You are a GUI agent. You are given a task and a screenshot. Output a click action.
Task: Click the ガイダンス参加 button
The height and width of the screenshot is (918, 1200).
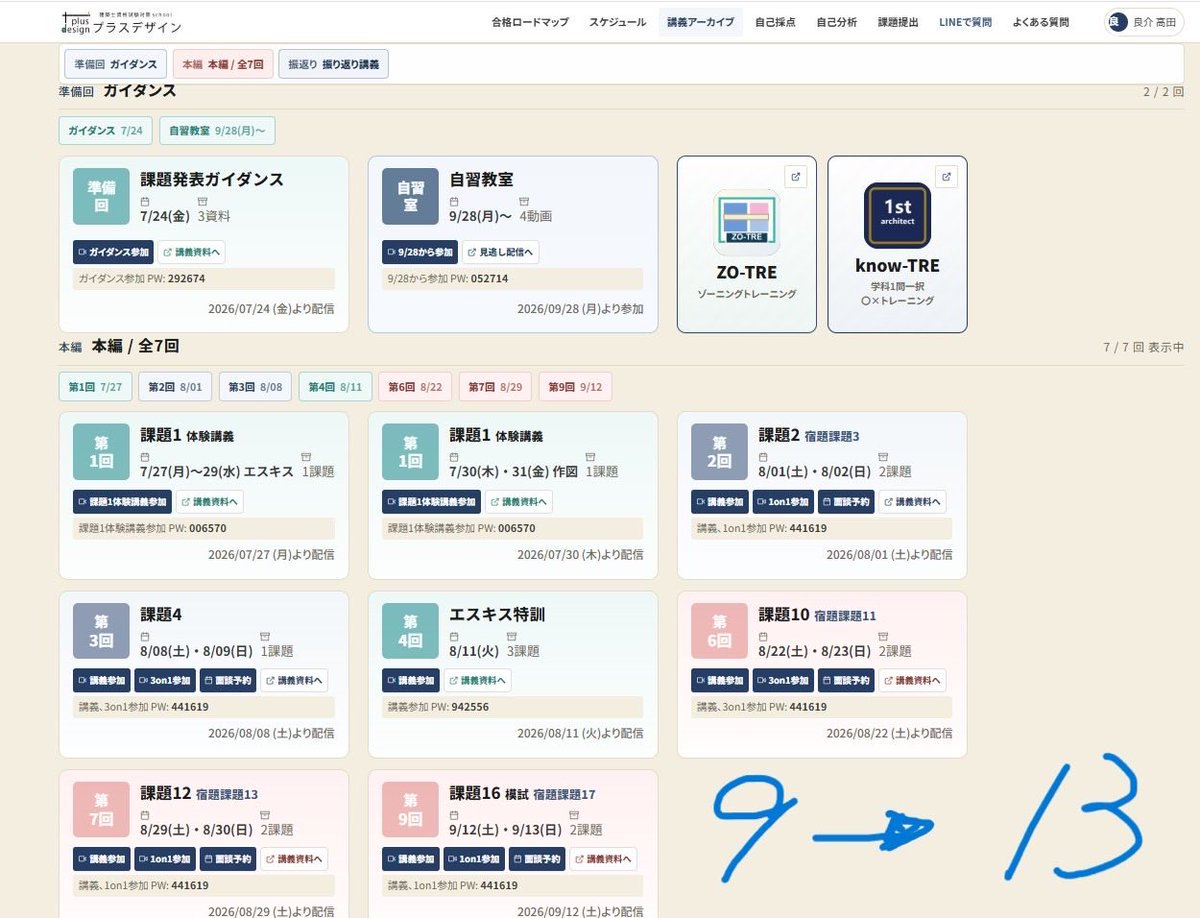click(113, 252)
